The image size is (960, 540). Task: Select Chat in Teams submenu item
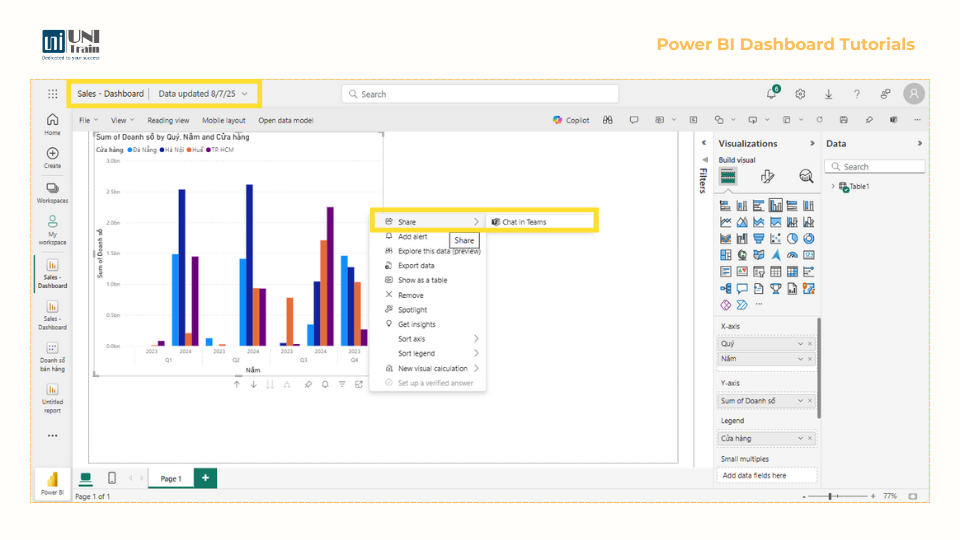coord(540,222)
